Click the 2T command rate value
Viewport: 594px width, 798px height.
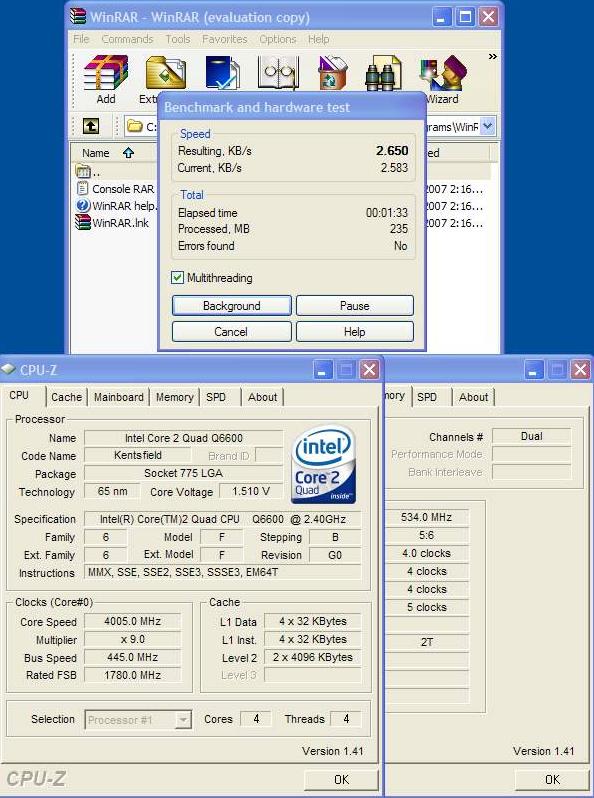[427, 642]
